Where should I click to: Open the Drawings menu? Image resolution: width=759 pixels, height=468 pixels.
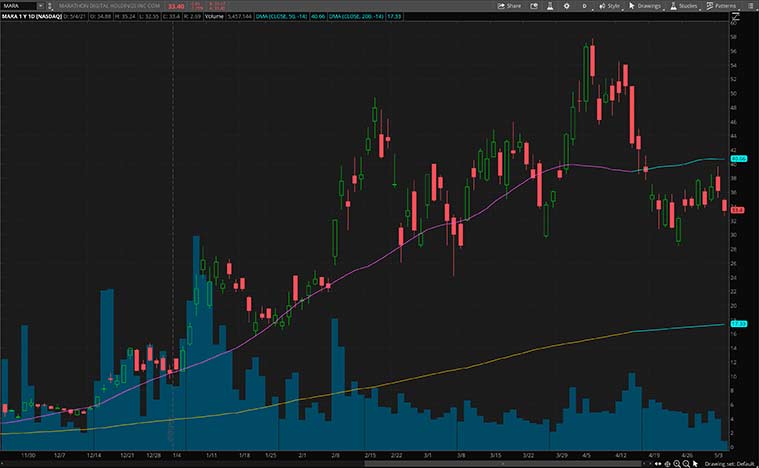tap(648, 5)
